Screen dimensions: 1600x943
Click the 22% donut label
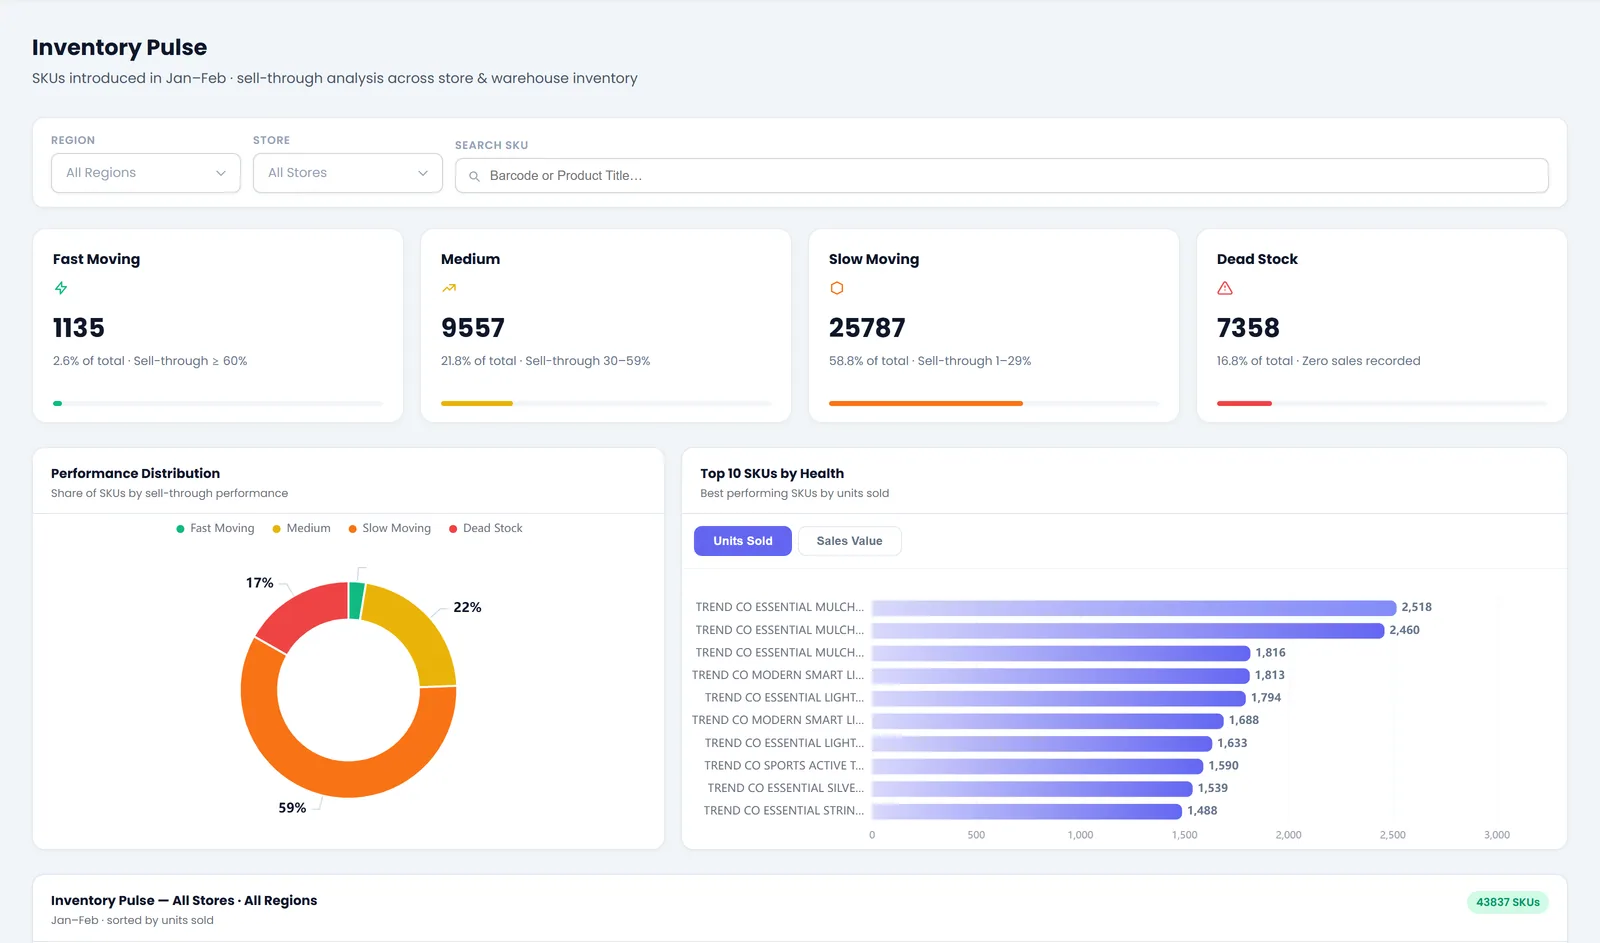point(467,607)
